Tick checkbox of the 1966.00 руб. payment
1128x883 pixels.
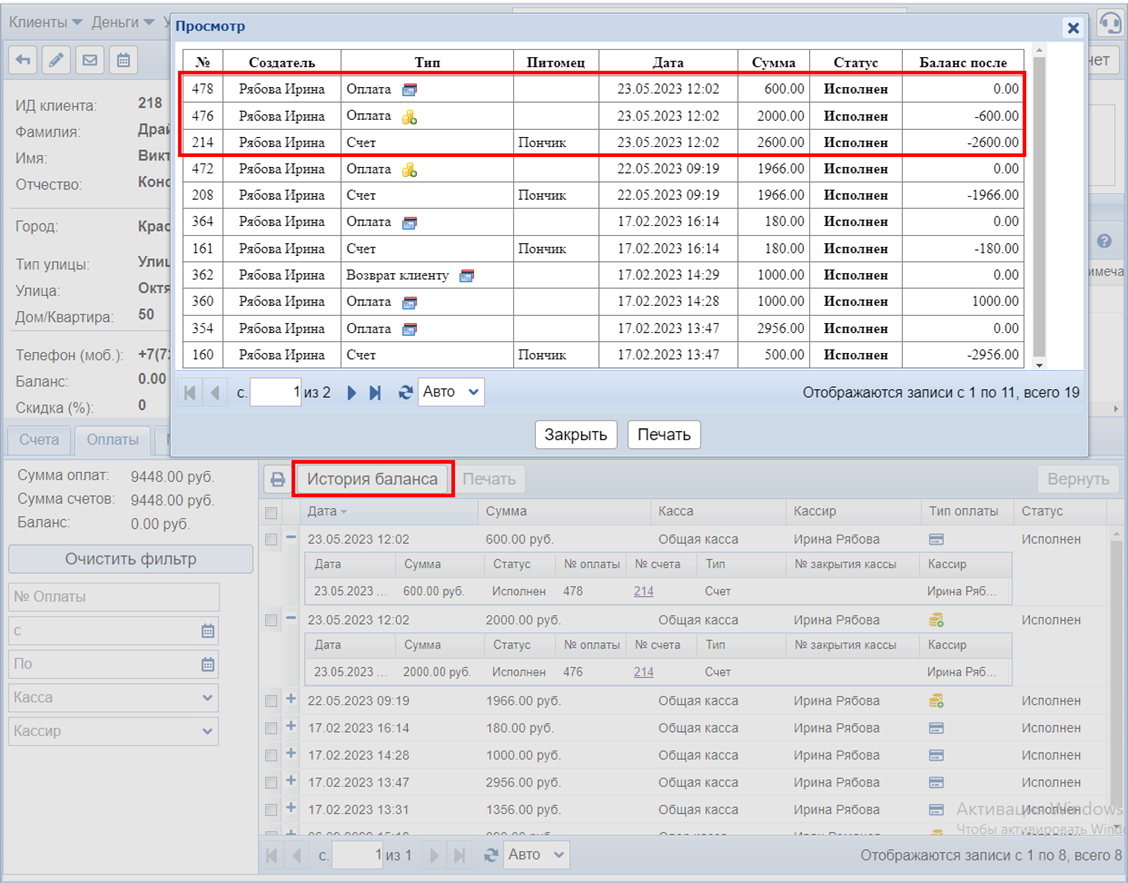pos(271,701)
